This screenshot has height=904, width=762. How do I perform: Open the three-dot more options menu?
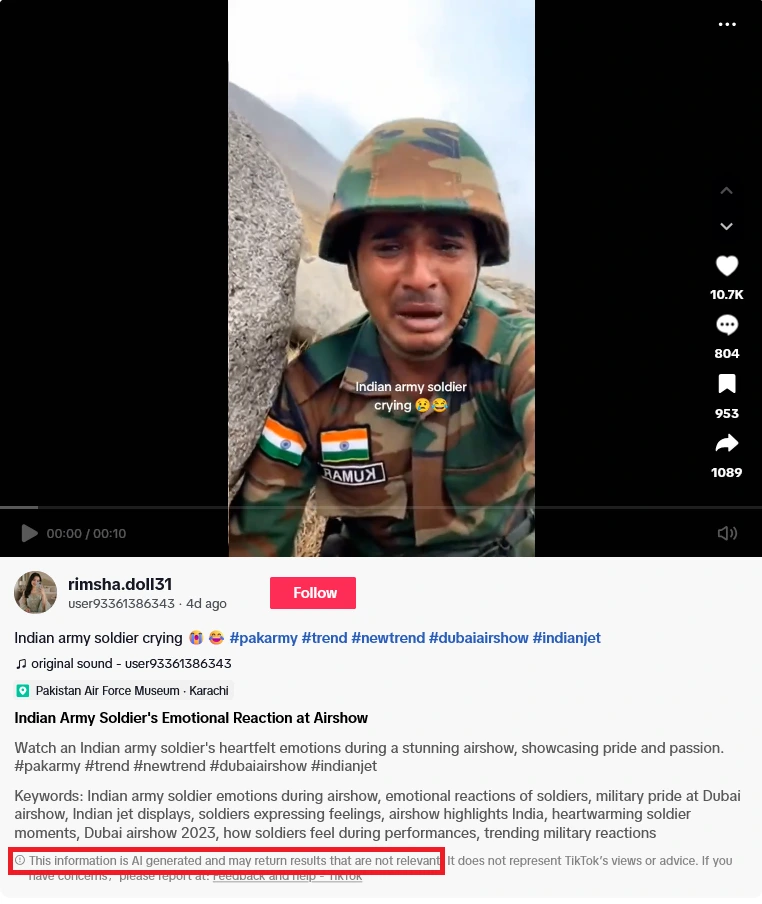pos(727,24)
